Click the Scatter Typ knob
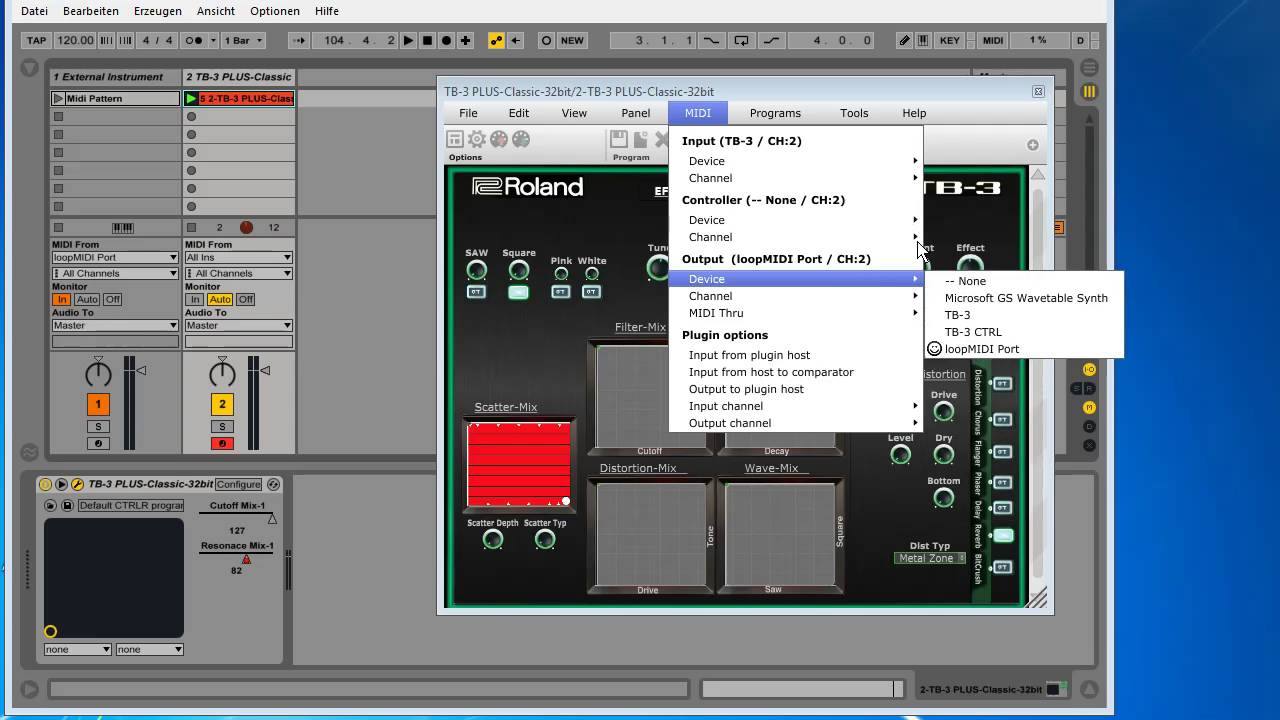The width and height of the screenshot is (1280, 720). click(x=545, y=540)
